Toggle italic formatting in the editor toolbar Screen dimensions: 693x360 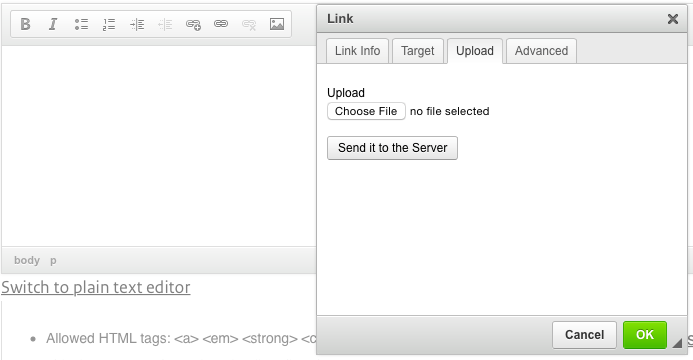click(x=53, y=24)
